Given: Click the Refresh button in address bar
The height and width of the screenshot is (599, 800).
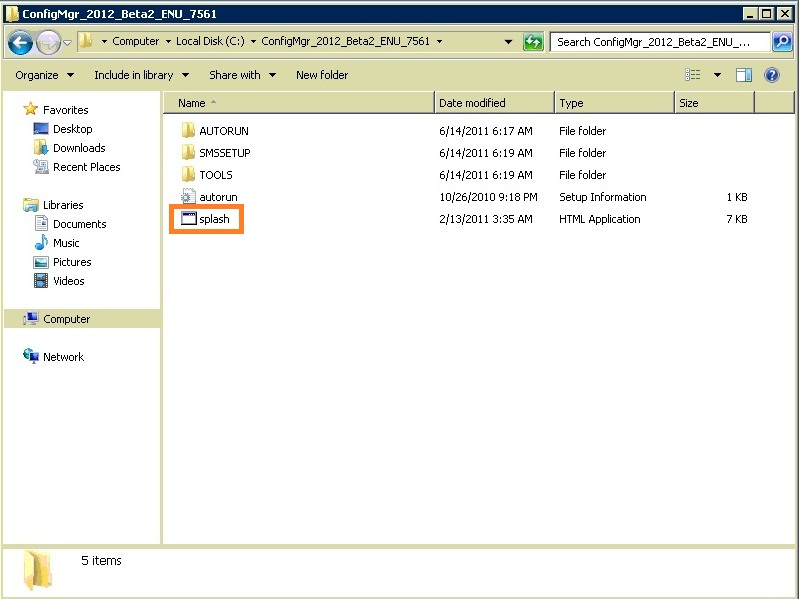Looking at the screenshot, I should click(x=533, y=42).
